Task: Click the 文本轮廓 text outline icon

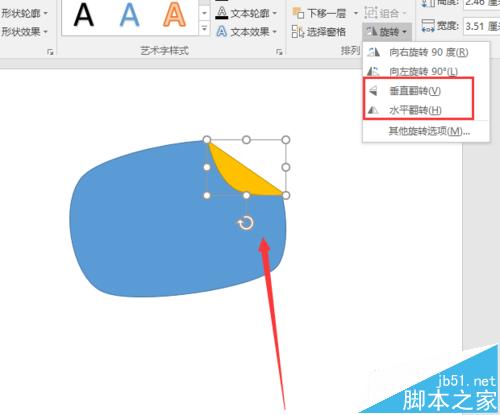Action: click(221, 13)
